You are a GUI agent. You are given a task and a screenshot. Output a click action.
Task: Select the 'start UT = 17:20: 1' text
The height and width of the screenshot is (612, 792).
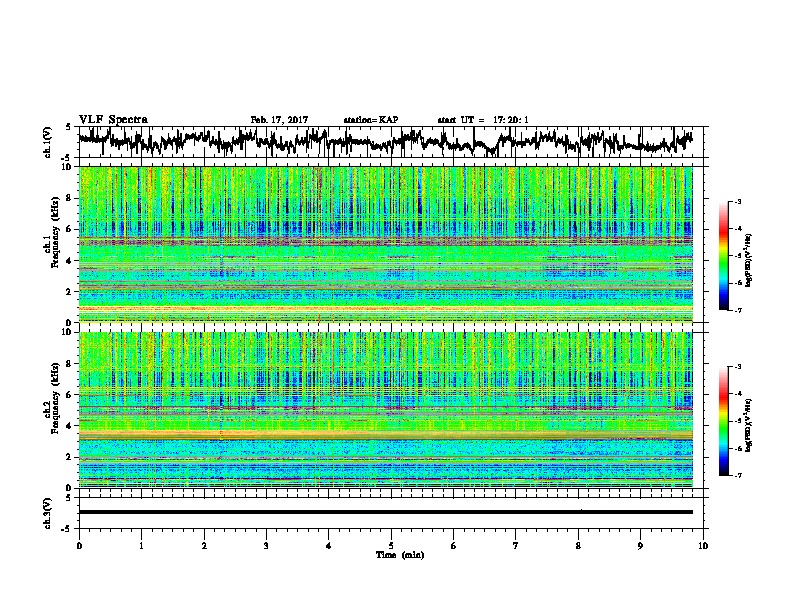click(x=483, y=120)
